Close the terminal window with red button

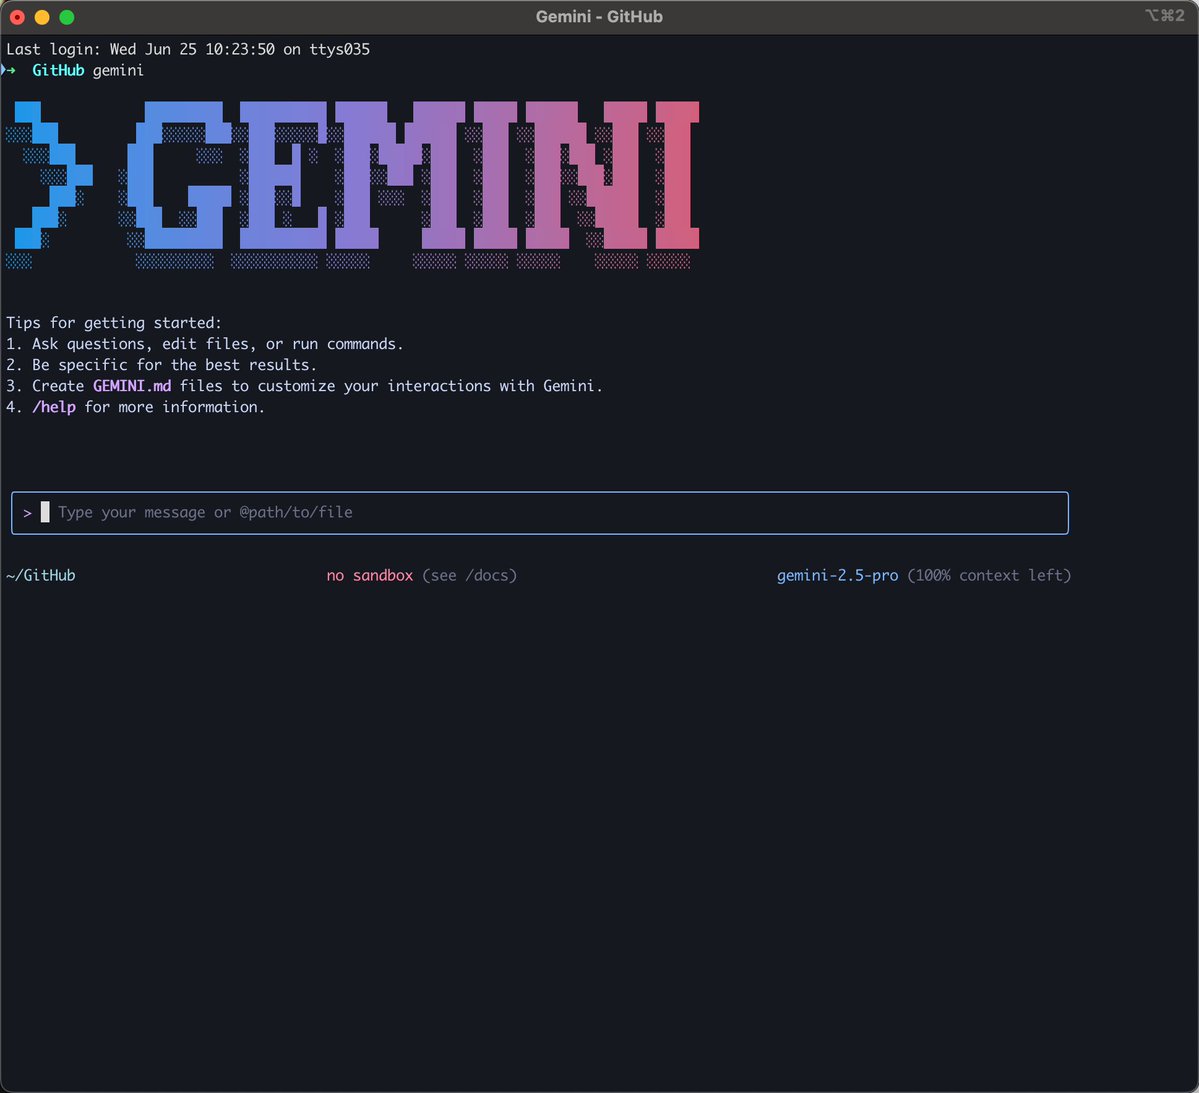(x=18, y=17)
